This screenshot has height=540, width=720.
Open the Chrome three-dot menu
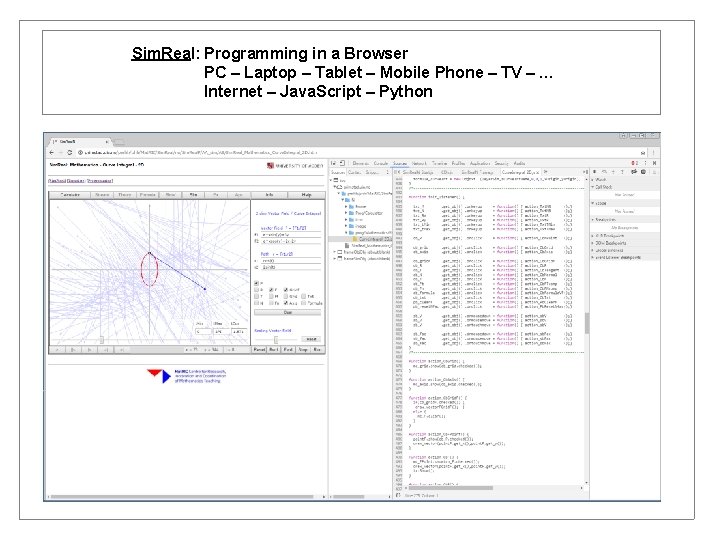[653, 152]
